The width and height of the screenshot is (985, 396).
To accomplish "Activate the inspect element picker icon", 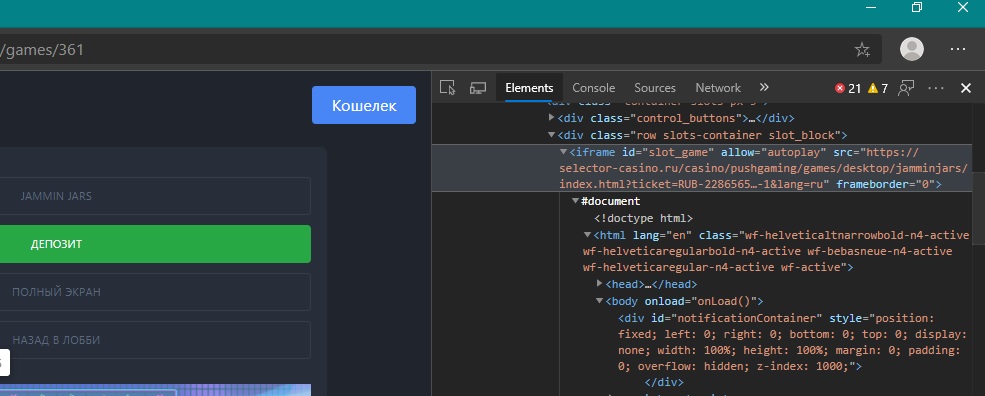I will point(447,88).
